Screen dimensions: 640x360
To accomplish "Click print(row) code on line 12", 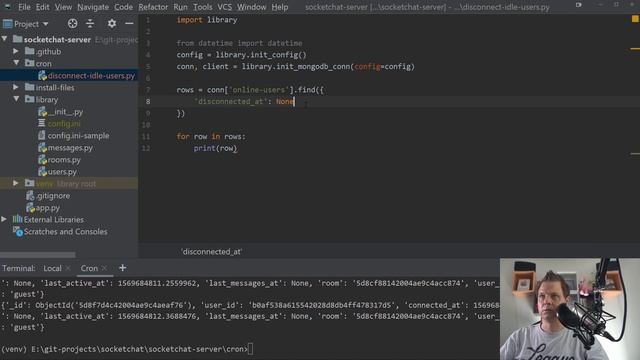I will point(216,148).
